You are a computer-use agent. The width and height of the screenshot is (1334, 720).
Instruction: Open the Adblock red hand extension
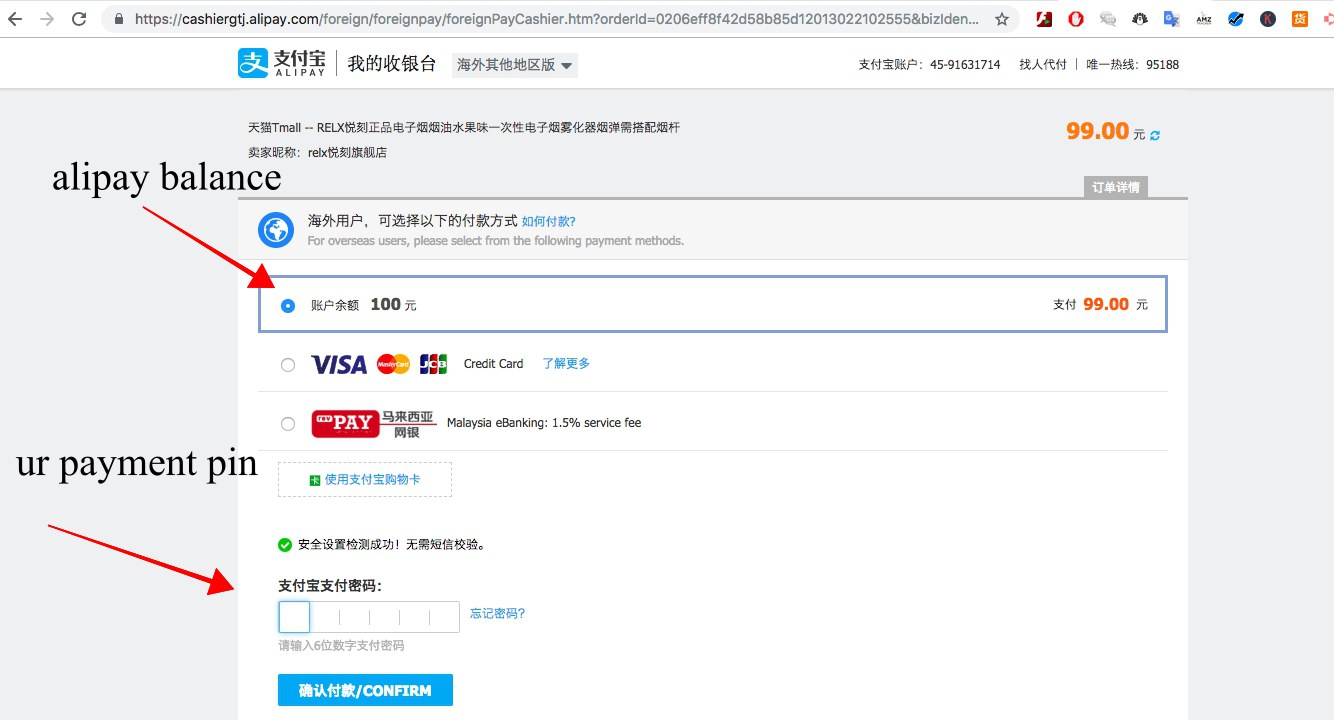click(1075, 18)
